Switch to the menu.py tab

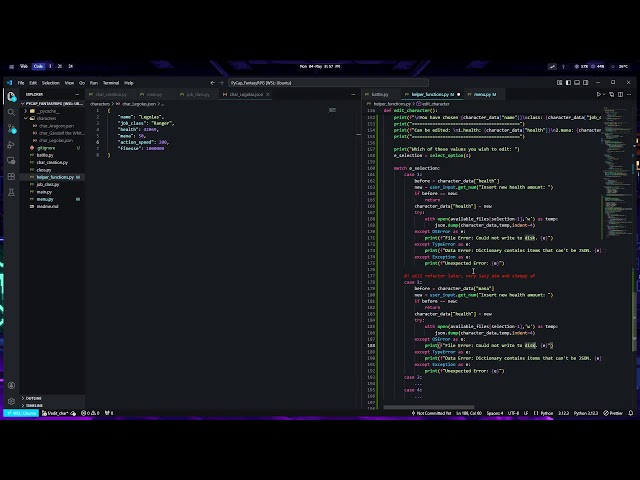click(x=484, y=94)
